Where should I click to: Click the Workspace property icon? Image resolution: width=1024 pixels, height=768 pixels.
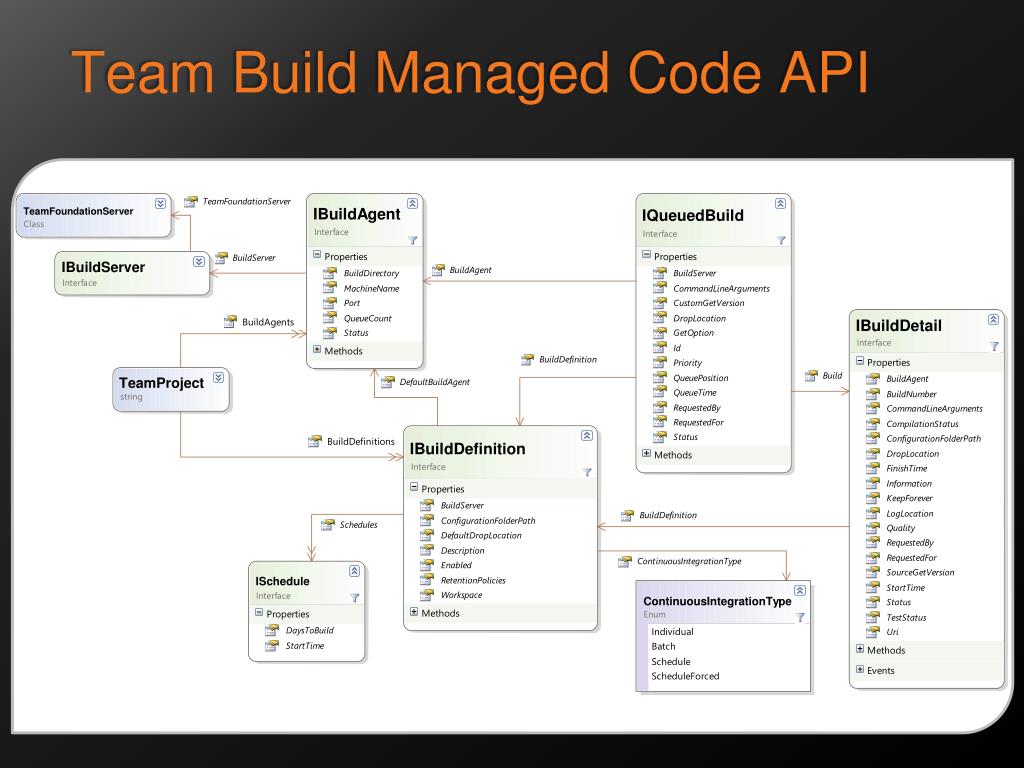pyautogui.click(x=427, y=594)
